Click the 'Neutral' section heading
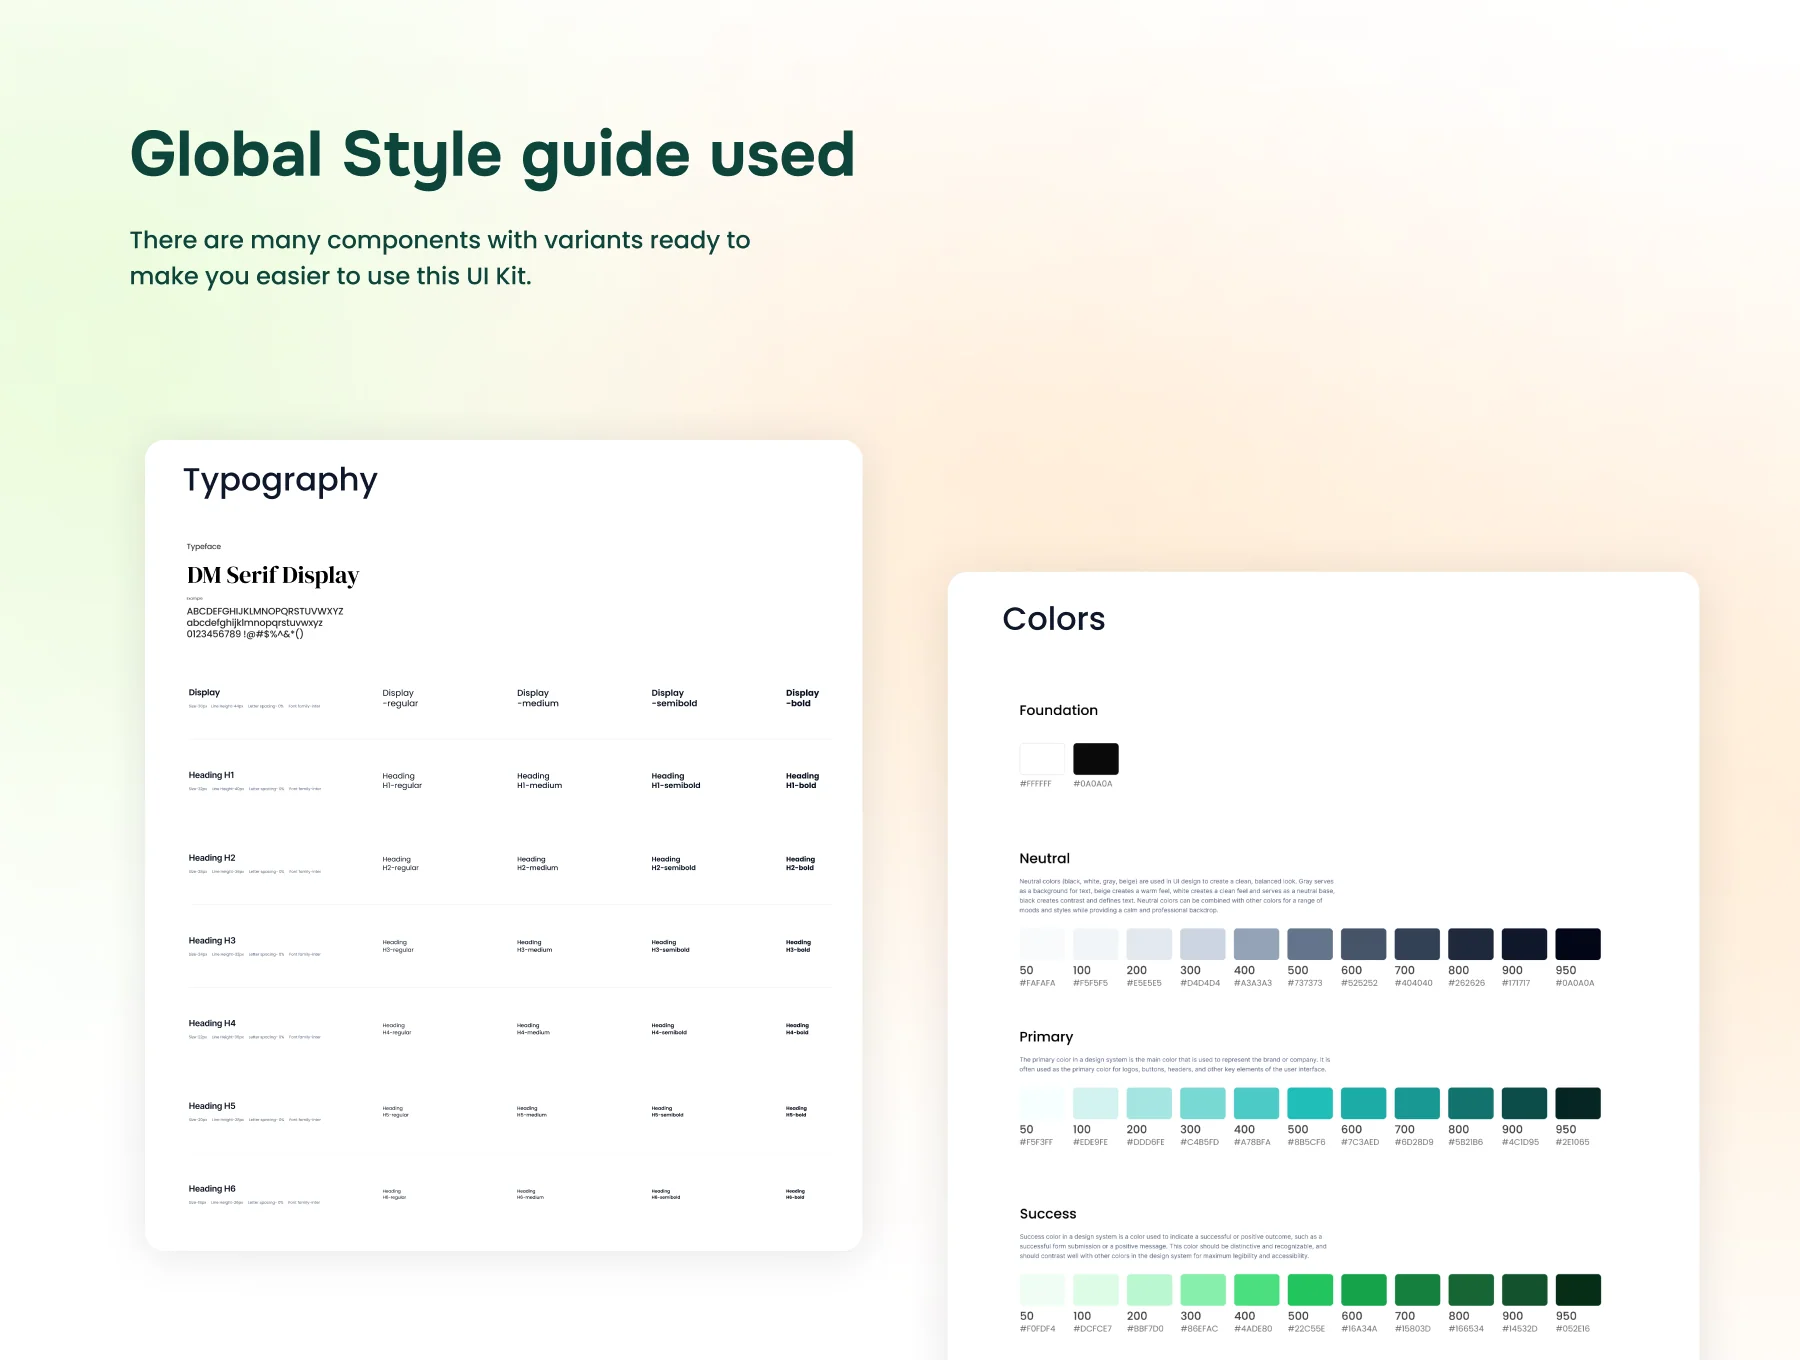 (x=1044, y=858)
